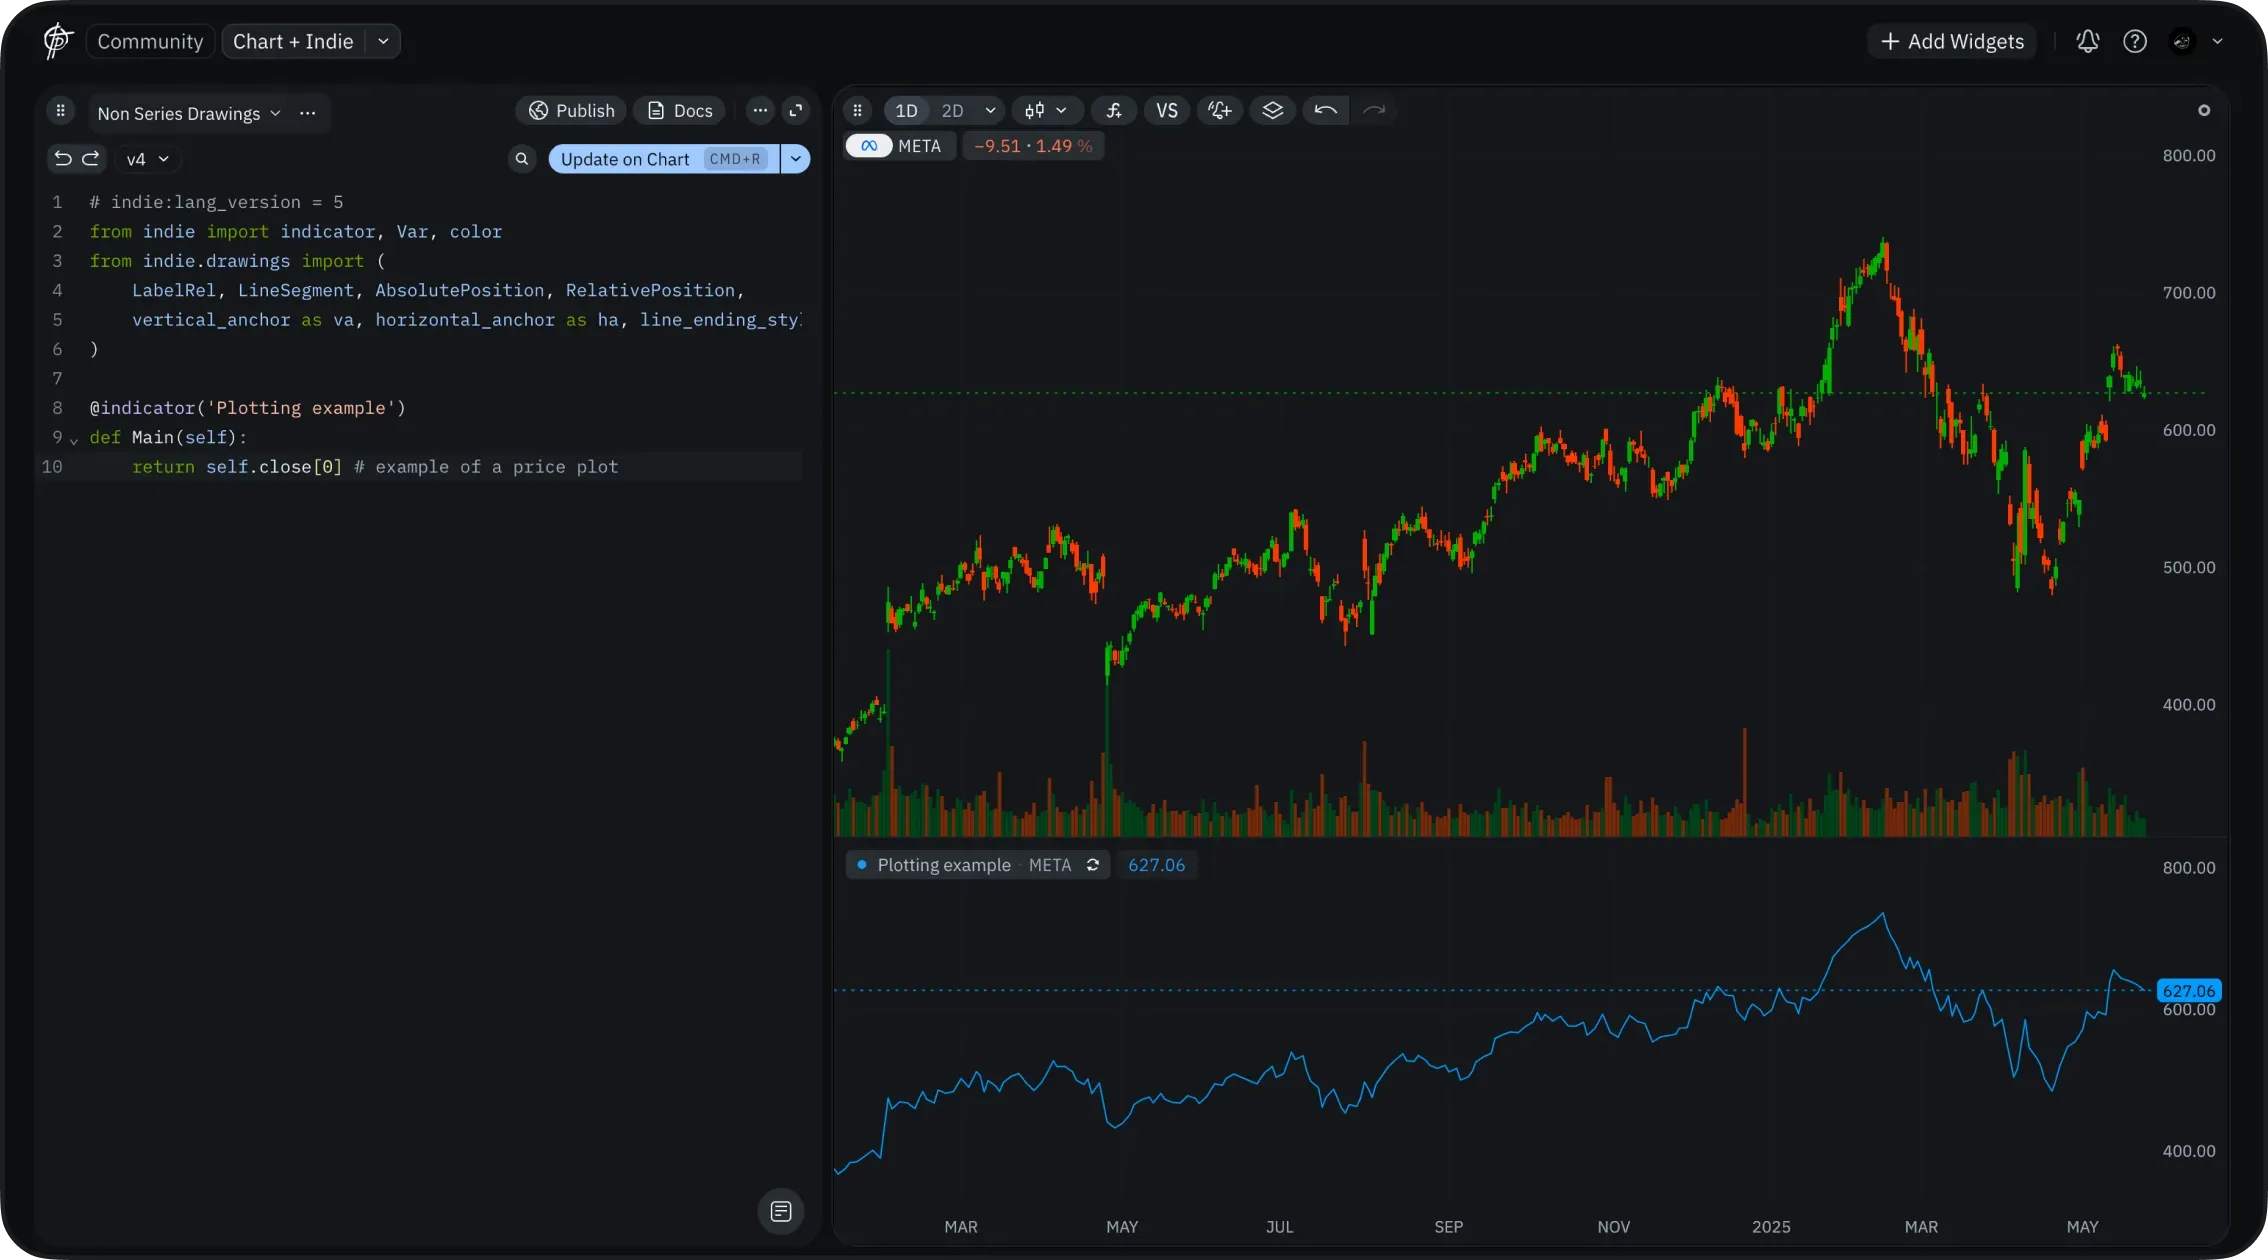Click the indicator value 627.06 legend
Image resolution: width=2268 pixels, height=1260 pixels.
(1157, 865)
